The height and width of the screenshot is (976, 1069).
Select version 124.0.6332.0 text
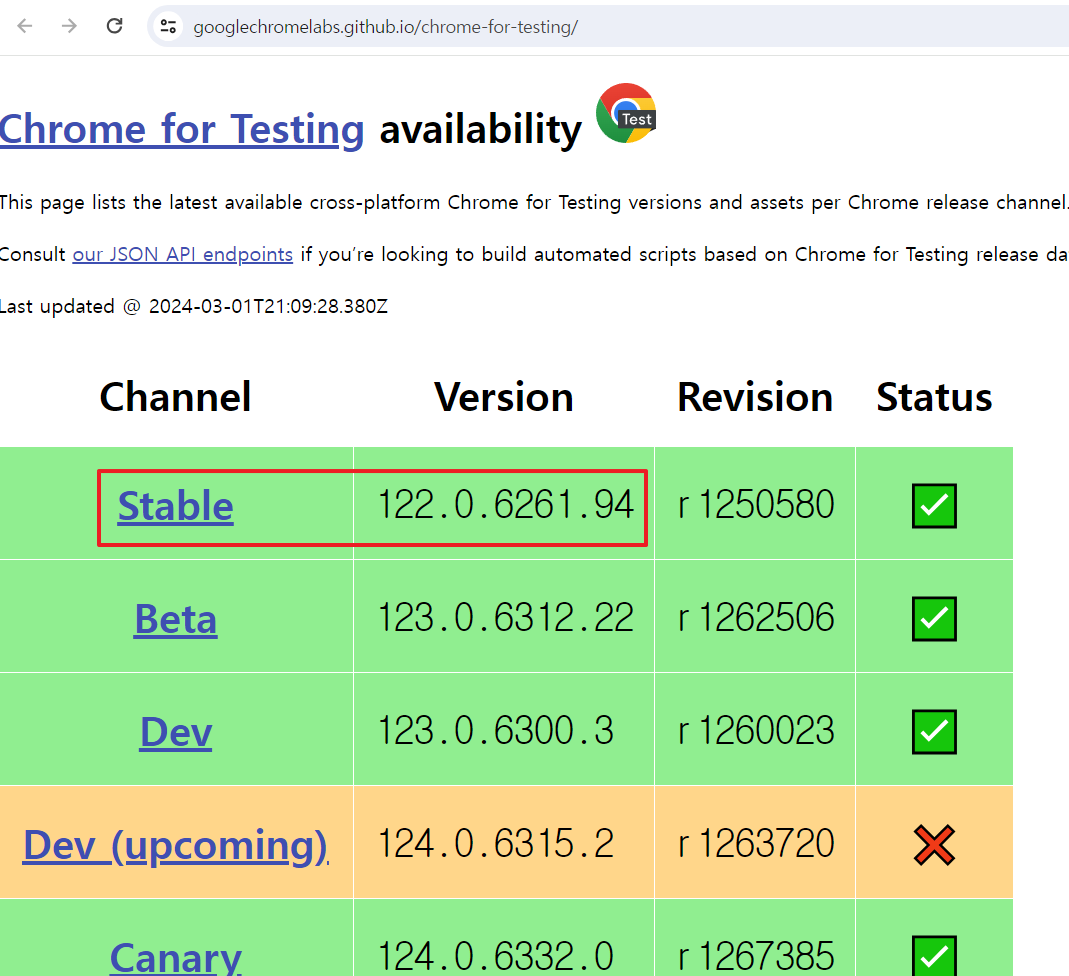click(496, 956)
